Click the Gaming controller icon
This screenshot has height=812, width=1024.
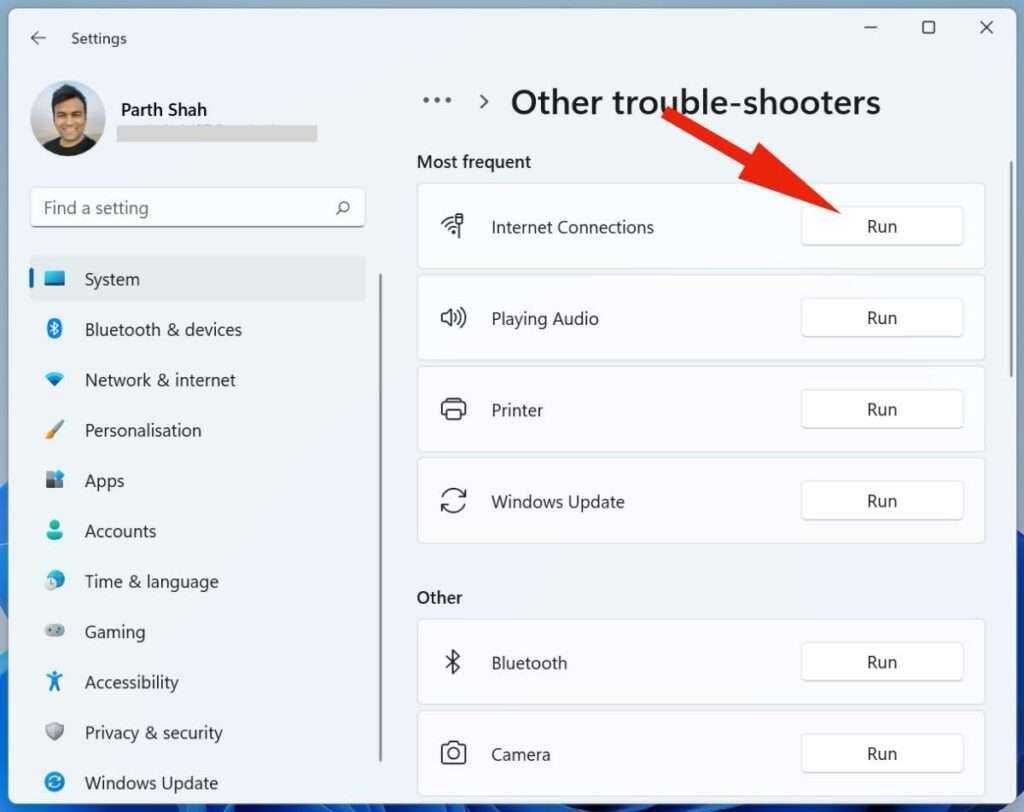[x=55, y=631]
